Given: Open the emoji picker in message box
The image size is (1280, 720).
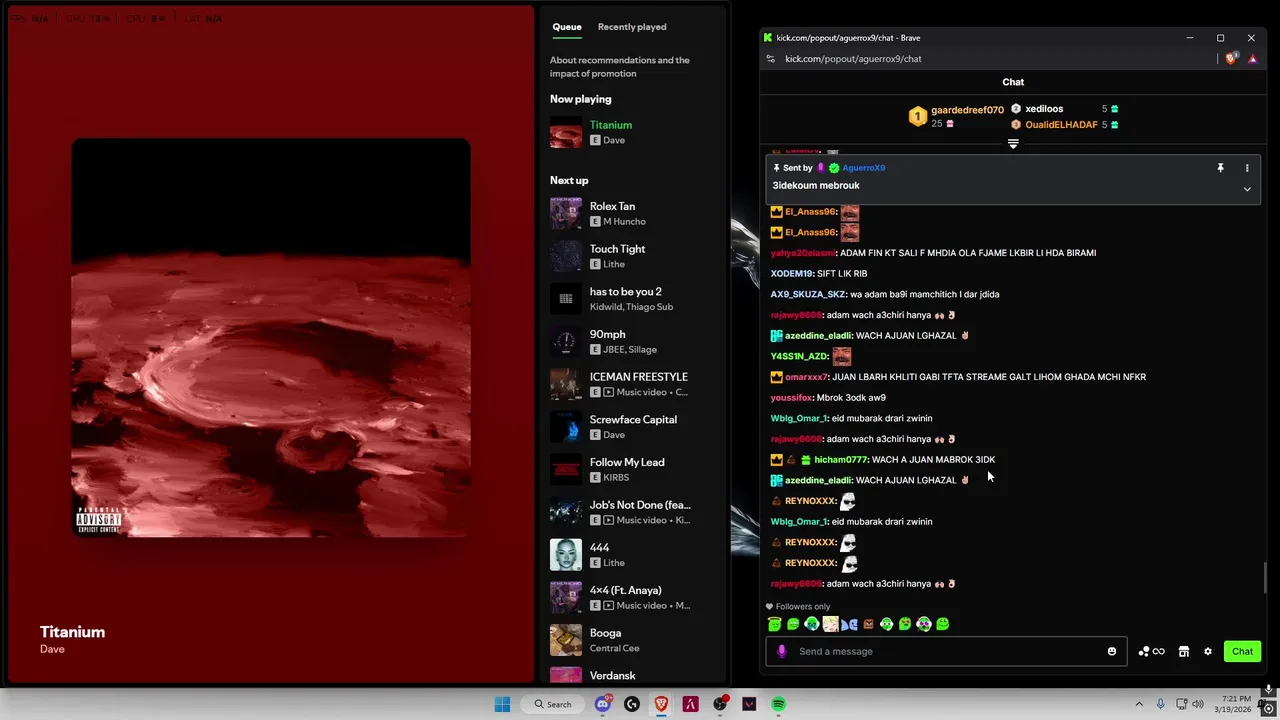Looking at the screenshot, I should 1111,651.
